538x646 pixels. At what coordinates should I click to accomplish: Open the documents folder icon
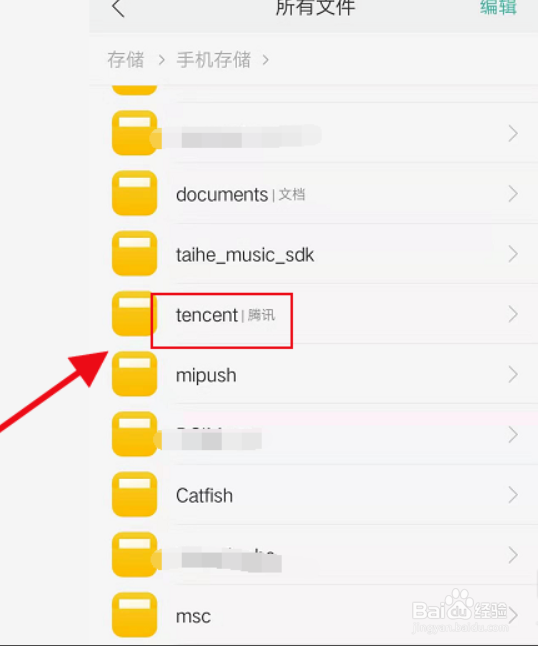point(134,193)
